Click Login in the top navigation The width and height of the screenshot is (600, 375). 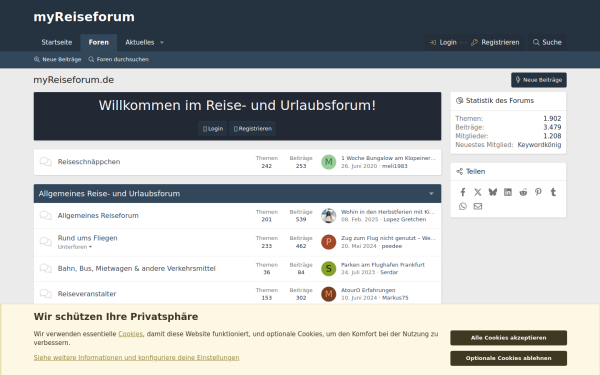443,42
